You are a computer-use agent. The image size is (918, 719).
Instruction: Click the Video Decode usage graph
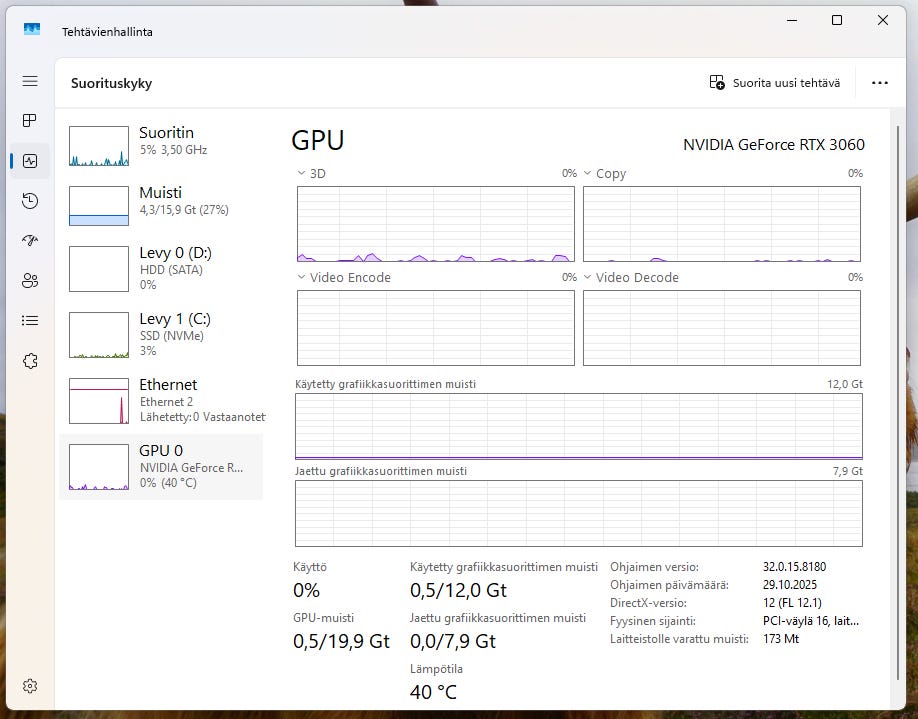722,328
